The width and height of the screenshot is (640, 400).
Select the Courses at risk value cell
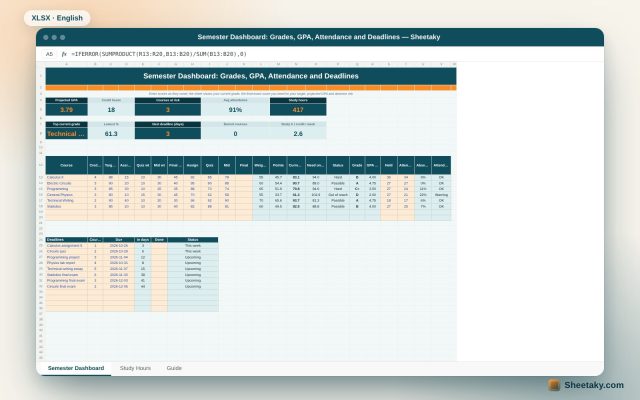click(x=168, y=109)
